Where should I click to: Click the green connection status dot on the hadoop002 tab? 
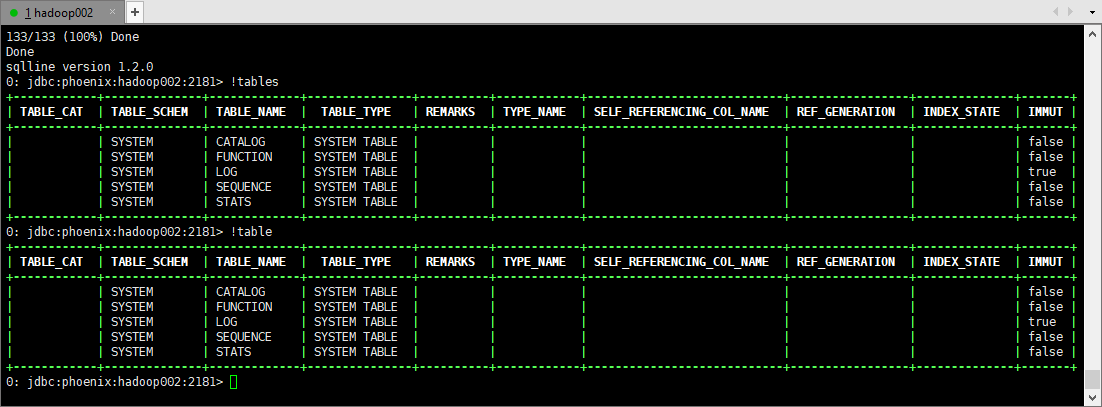[14, 13]
